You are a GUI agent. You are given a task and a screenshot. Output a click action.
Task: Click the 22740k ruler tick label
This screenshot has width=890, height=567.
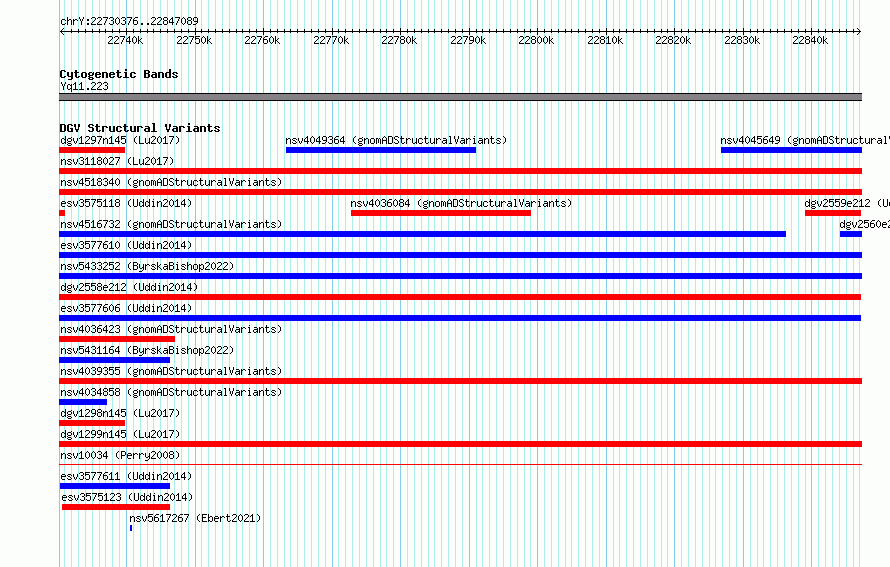[125, 40]
